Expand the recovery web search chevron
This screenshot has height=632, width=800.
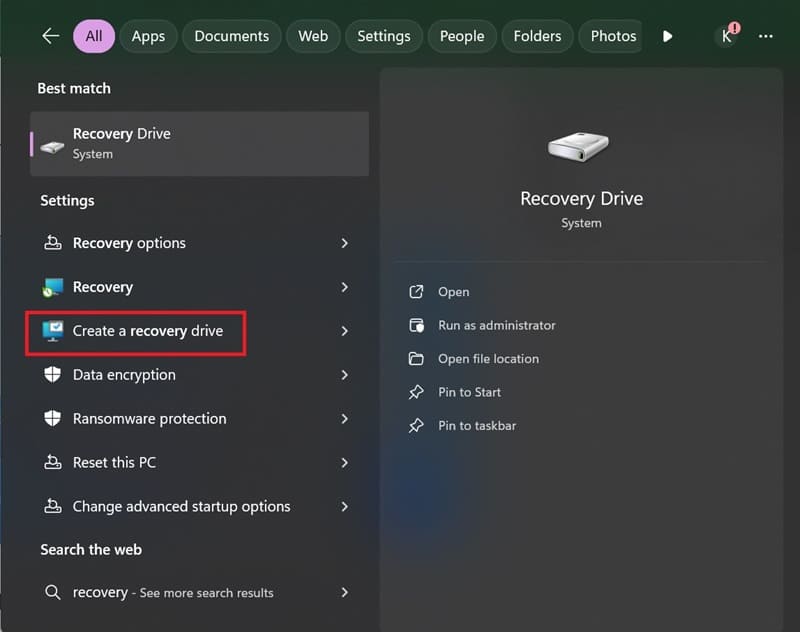click(345, 592)
